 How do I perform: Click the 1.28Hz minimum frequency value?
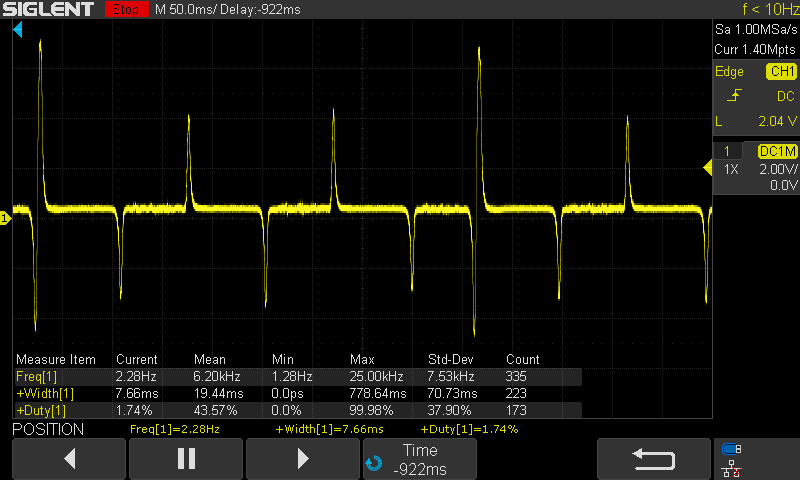(x=292, y=376)
